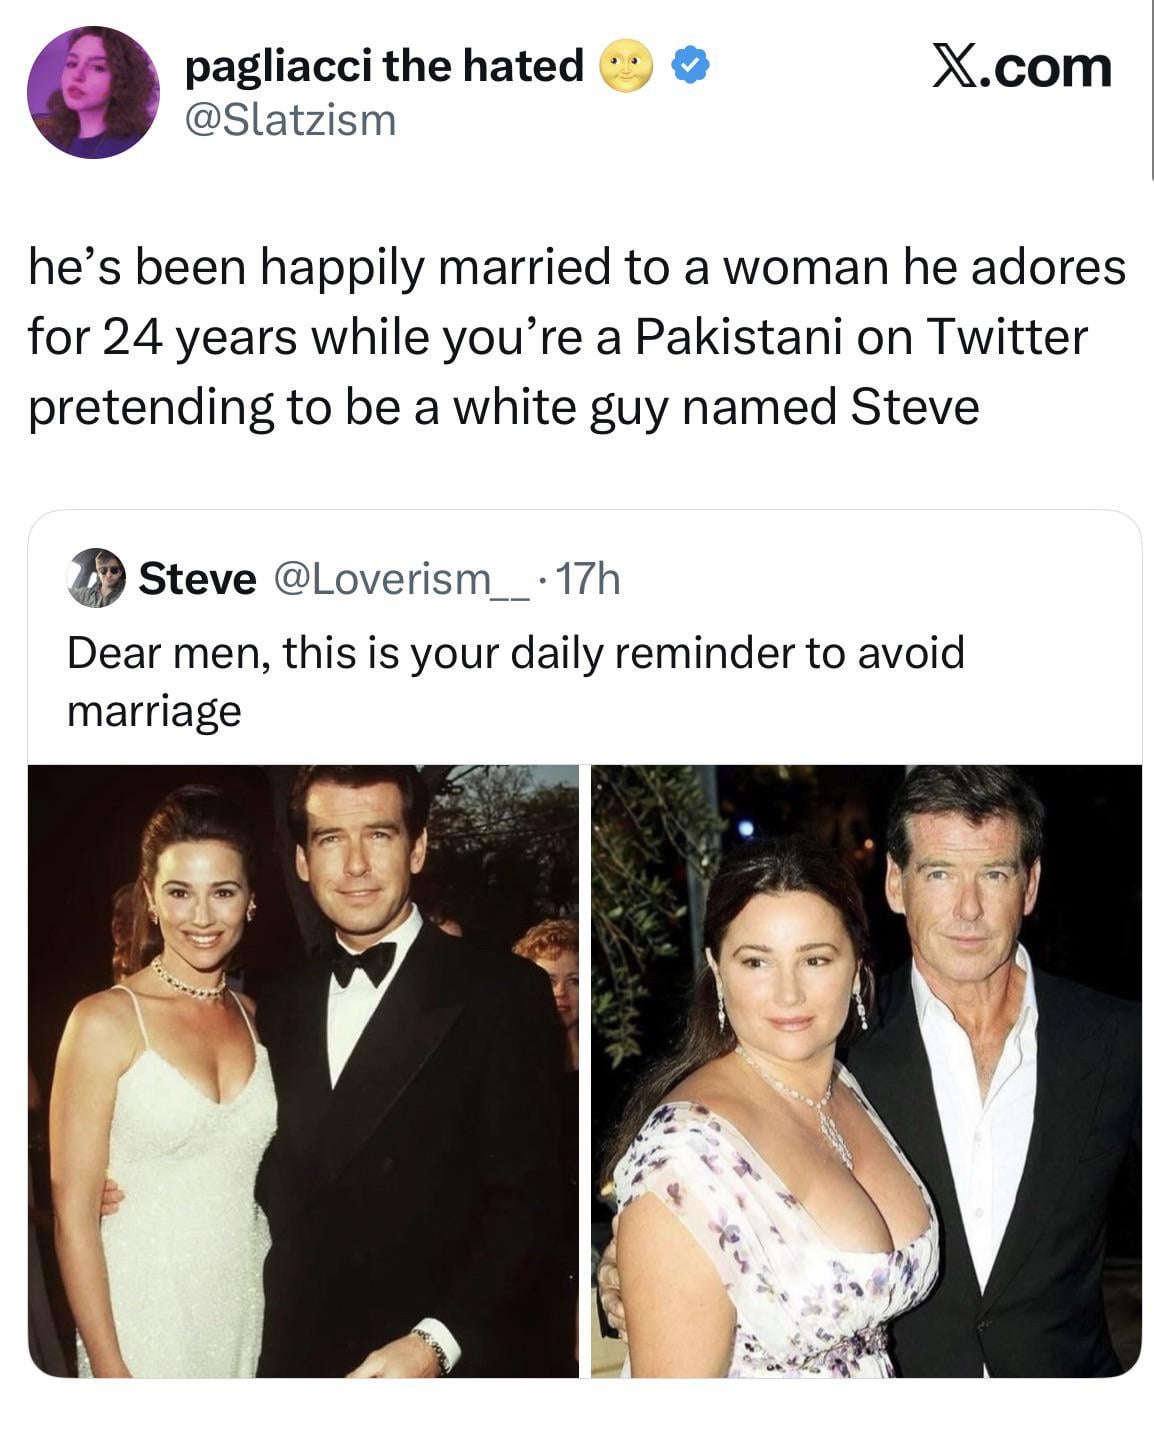Open Steve's small profile avatar
The height and width of the screenshot is (1448, 1154).
point(96,578)
